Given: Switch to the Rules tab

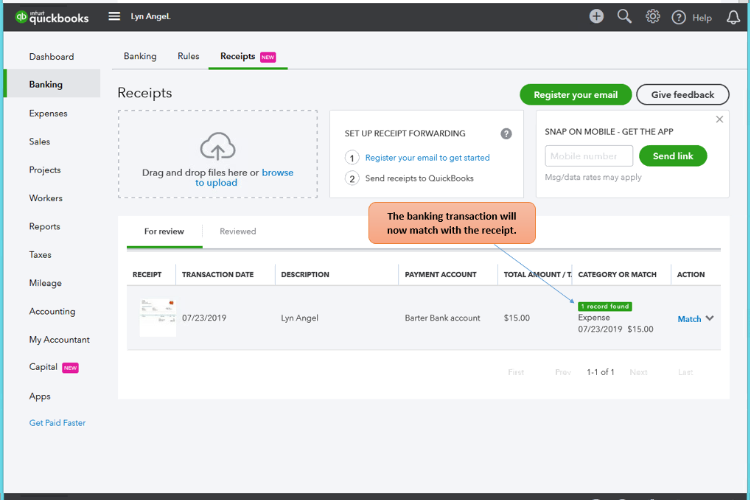Looking at the screenshot, I should [x=188, y=56].
